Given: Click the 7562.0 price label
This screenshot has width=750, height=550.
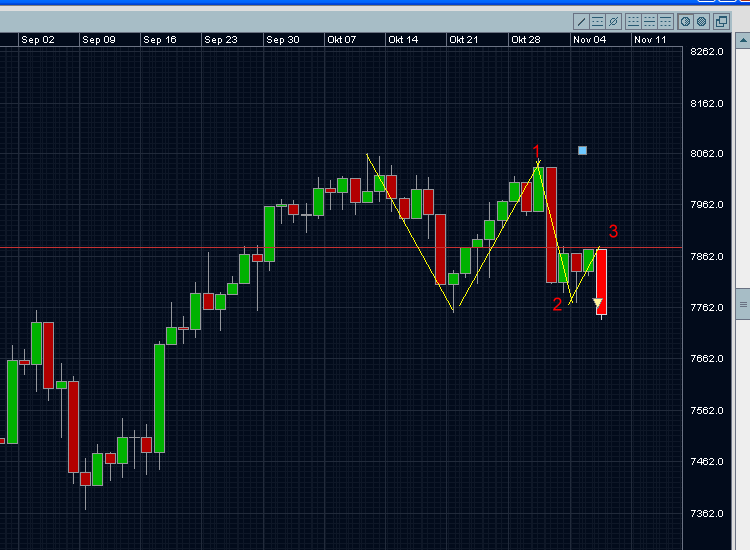Looking at the screenshot, I should [706, 411].
